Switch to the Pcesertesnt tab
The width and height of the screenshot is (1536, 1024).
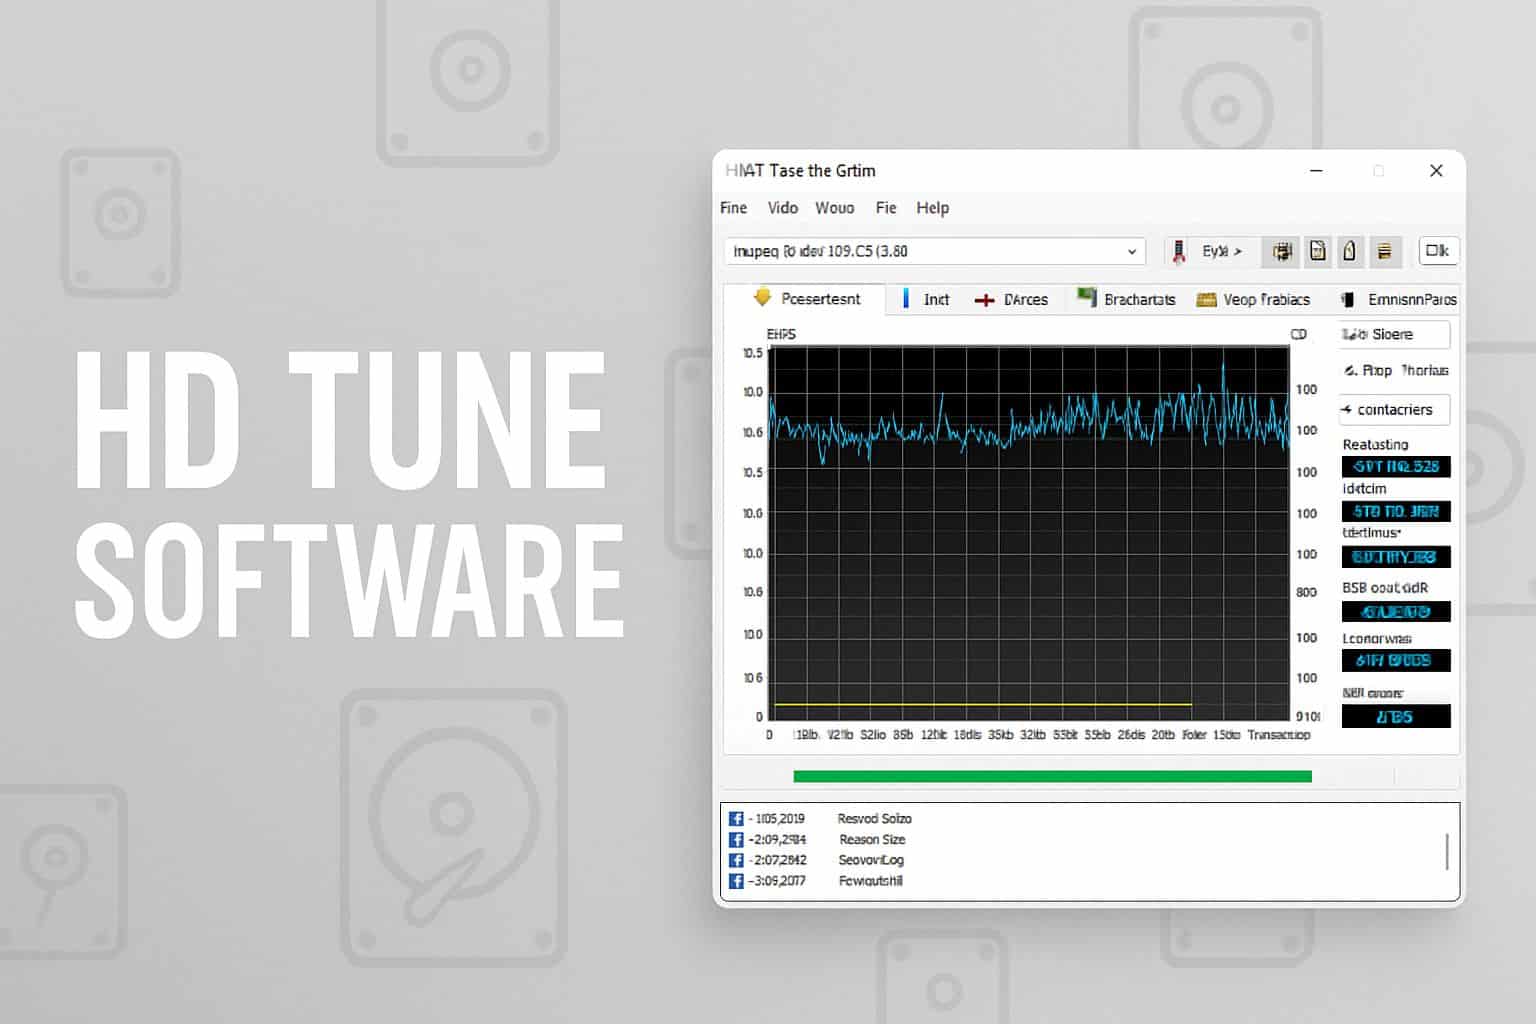[805, 299]
